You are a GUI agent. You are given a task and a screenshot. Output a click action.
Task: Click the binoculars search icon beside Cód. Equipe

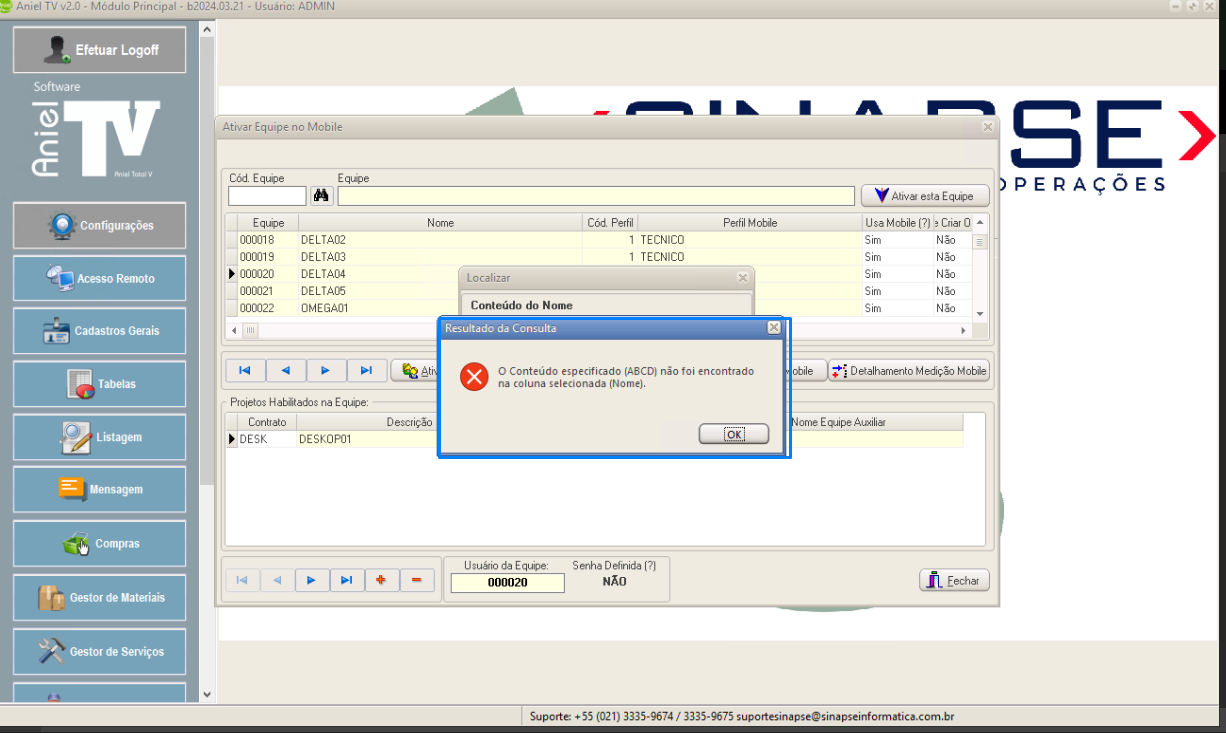(321, 196)
